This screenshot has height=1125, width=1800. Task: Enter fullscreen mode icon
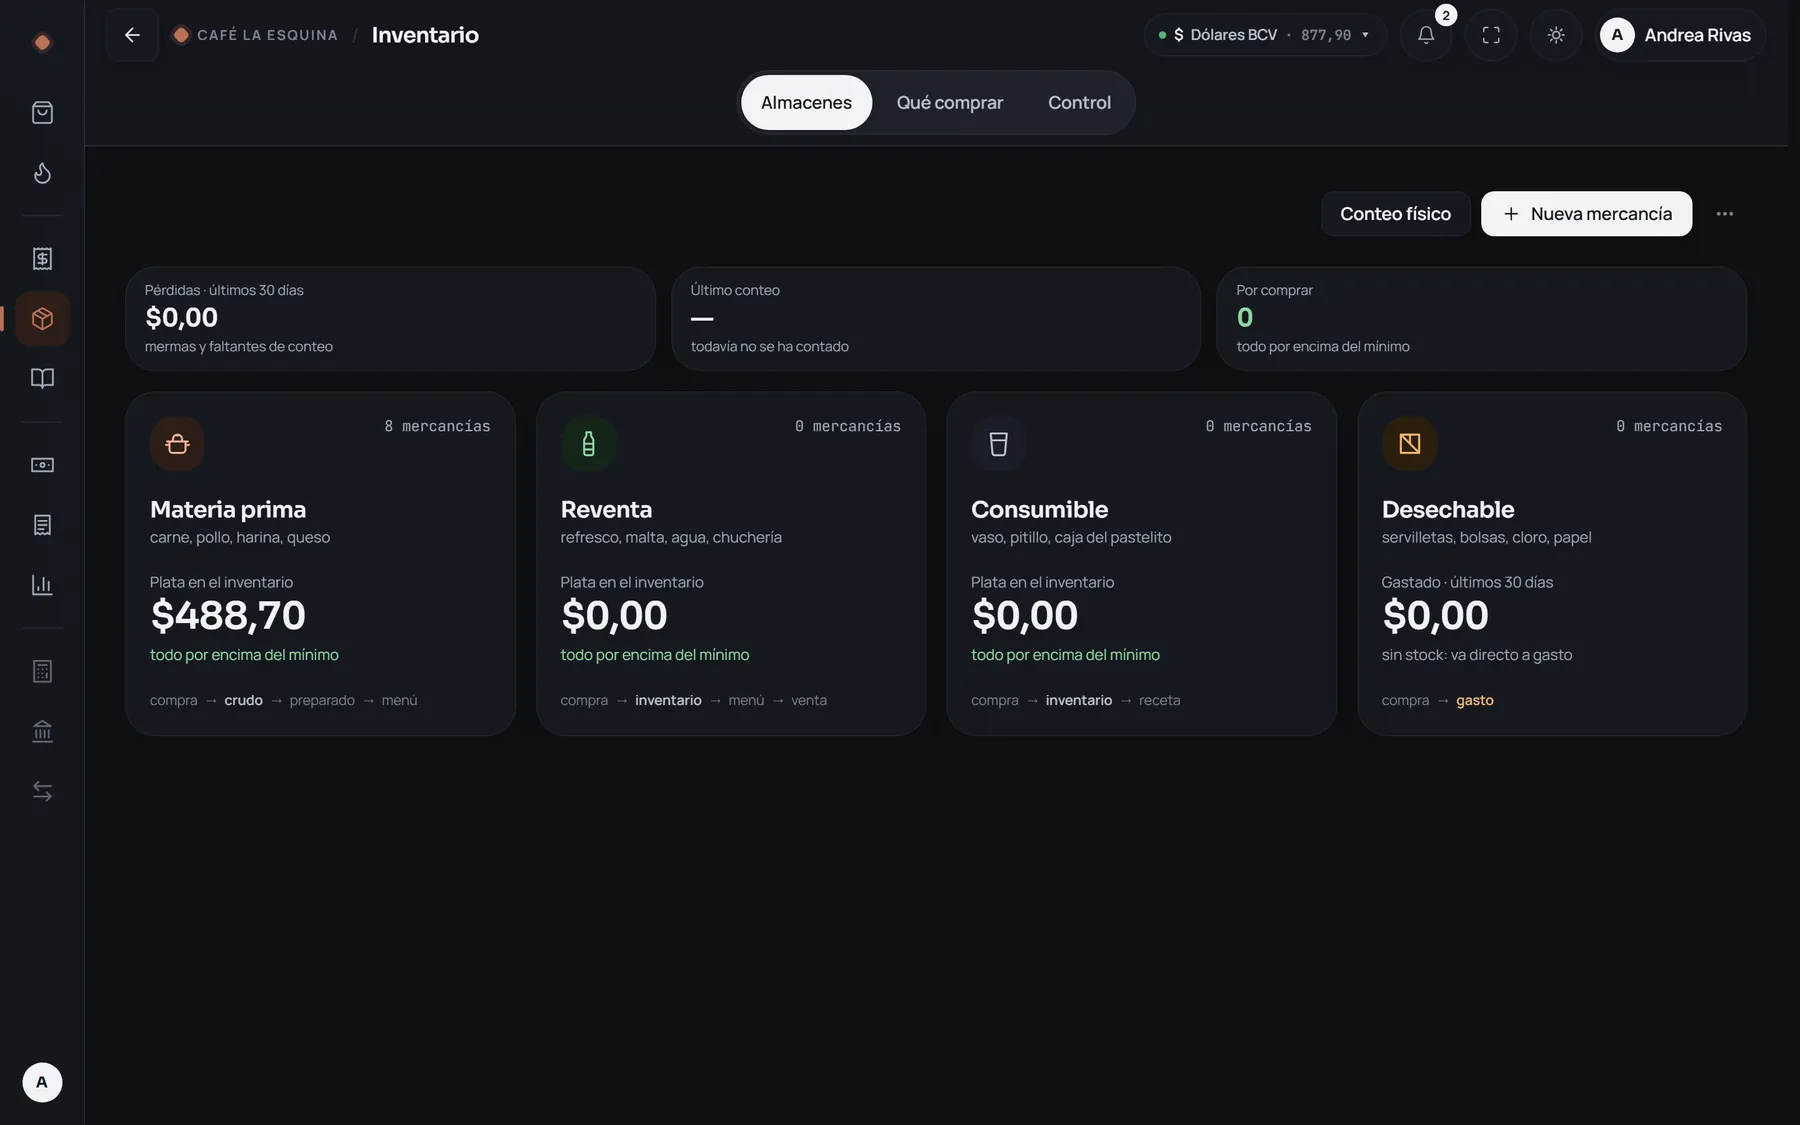[1491, 35]
